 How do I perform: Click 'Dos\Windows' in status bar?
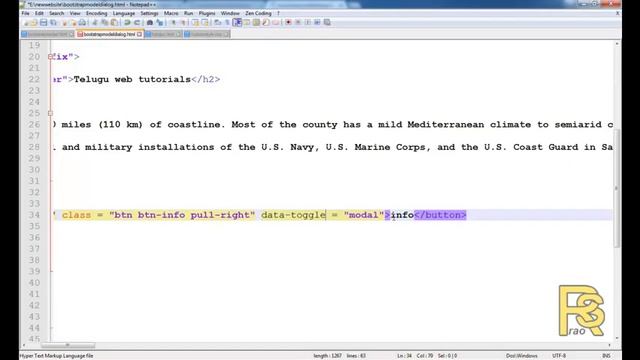[x=521, y=356]
